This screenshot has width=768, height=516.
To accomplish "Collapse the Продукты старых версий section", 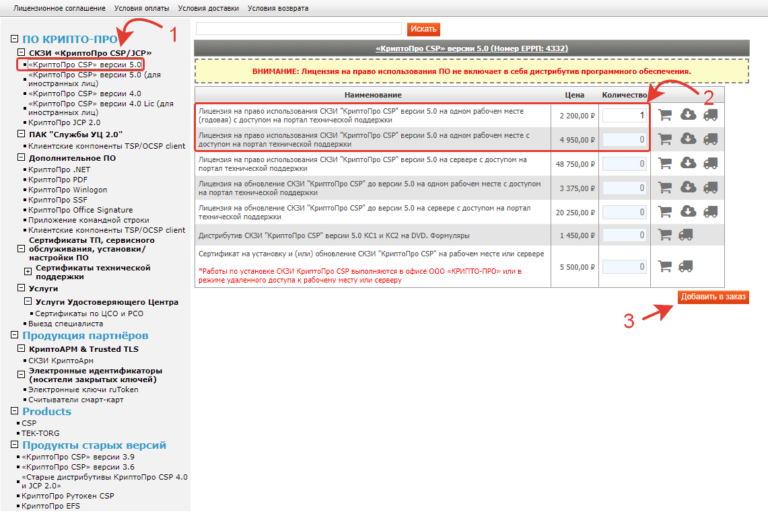I will (x=14, y=445).
